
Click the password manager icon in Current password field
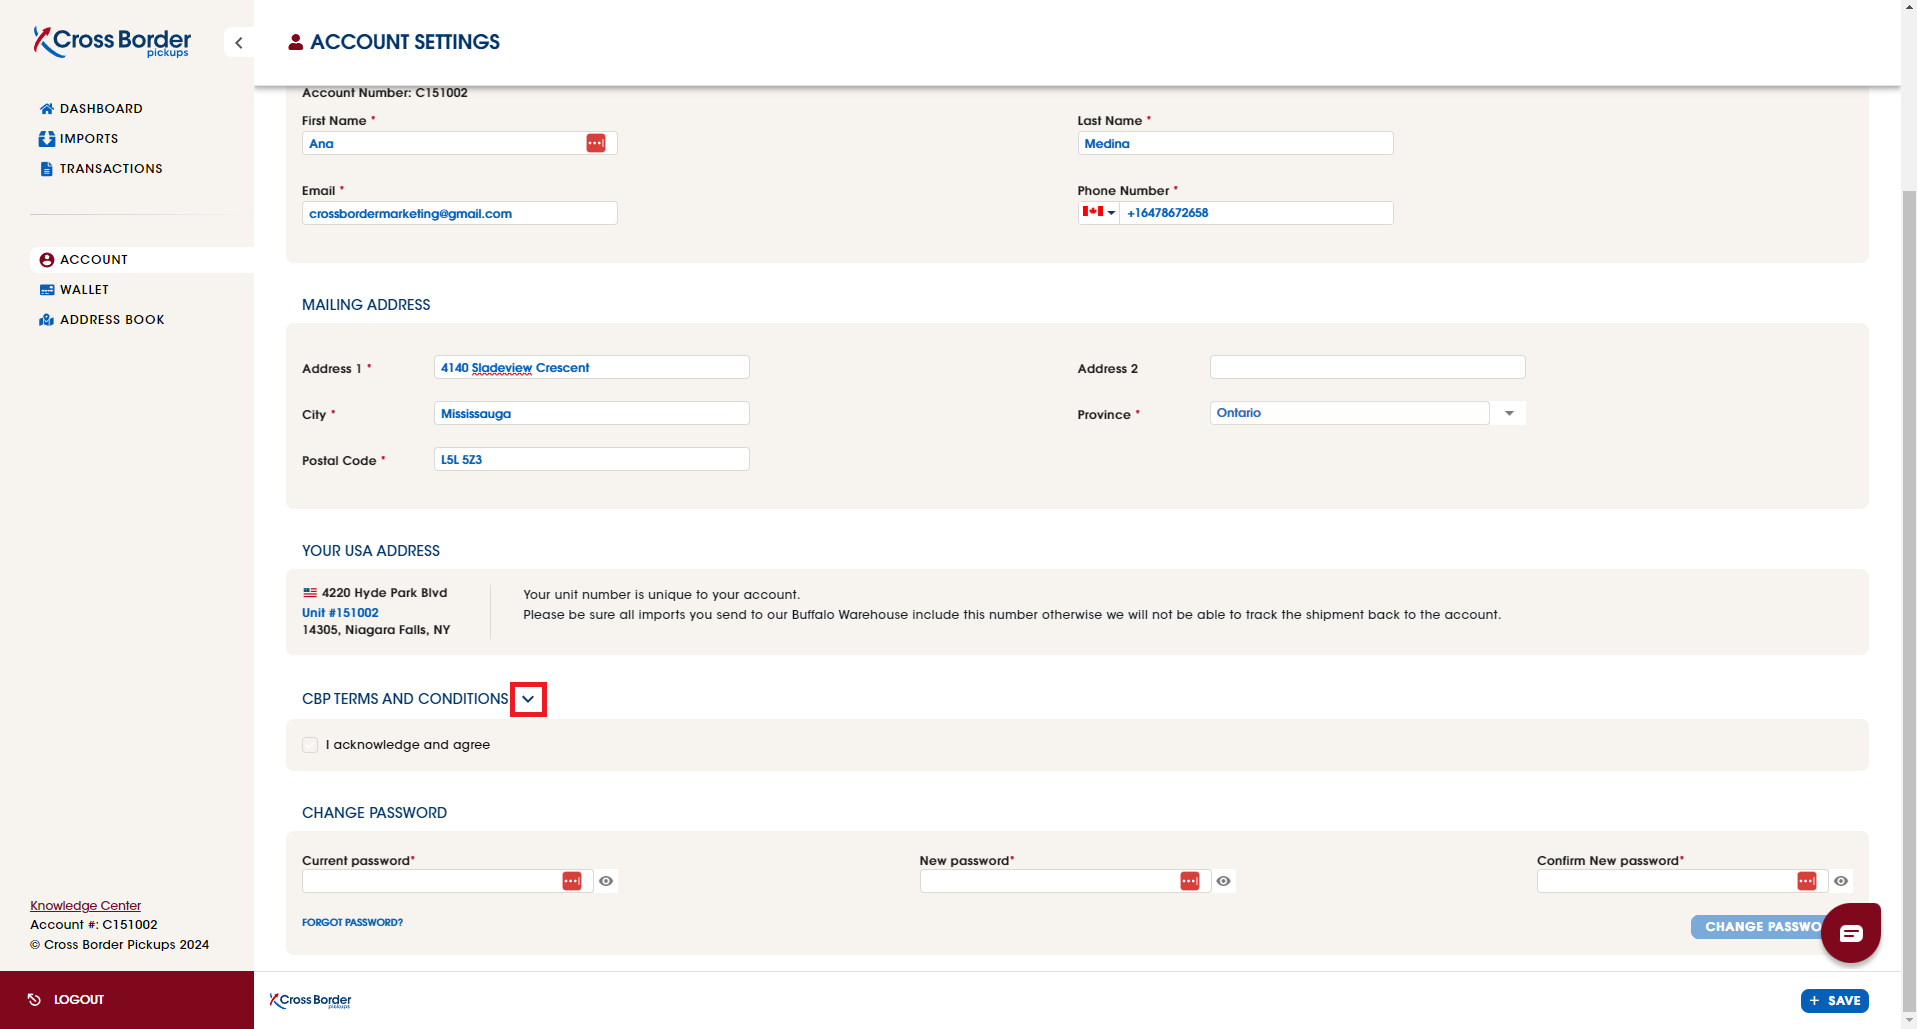tap(572, 881)
